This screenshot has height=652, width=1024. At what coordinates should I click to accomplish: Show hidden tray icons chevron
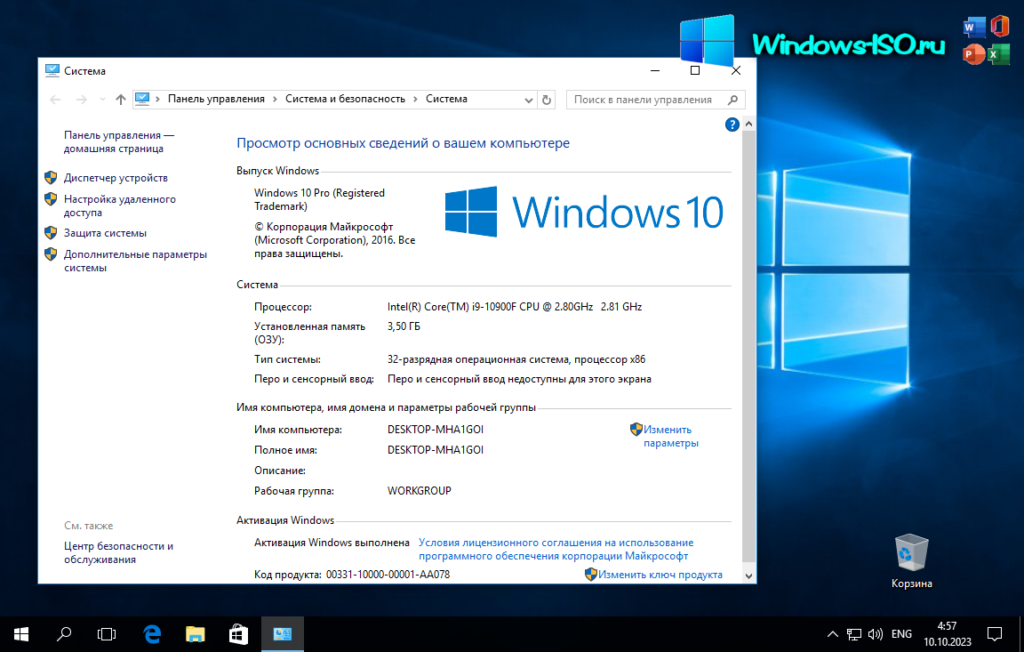pyautogui.click(x=833, y=634)
